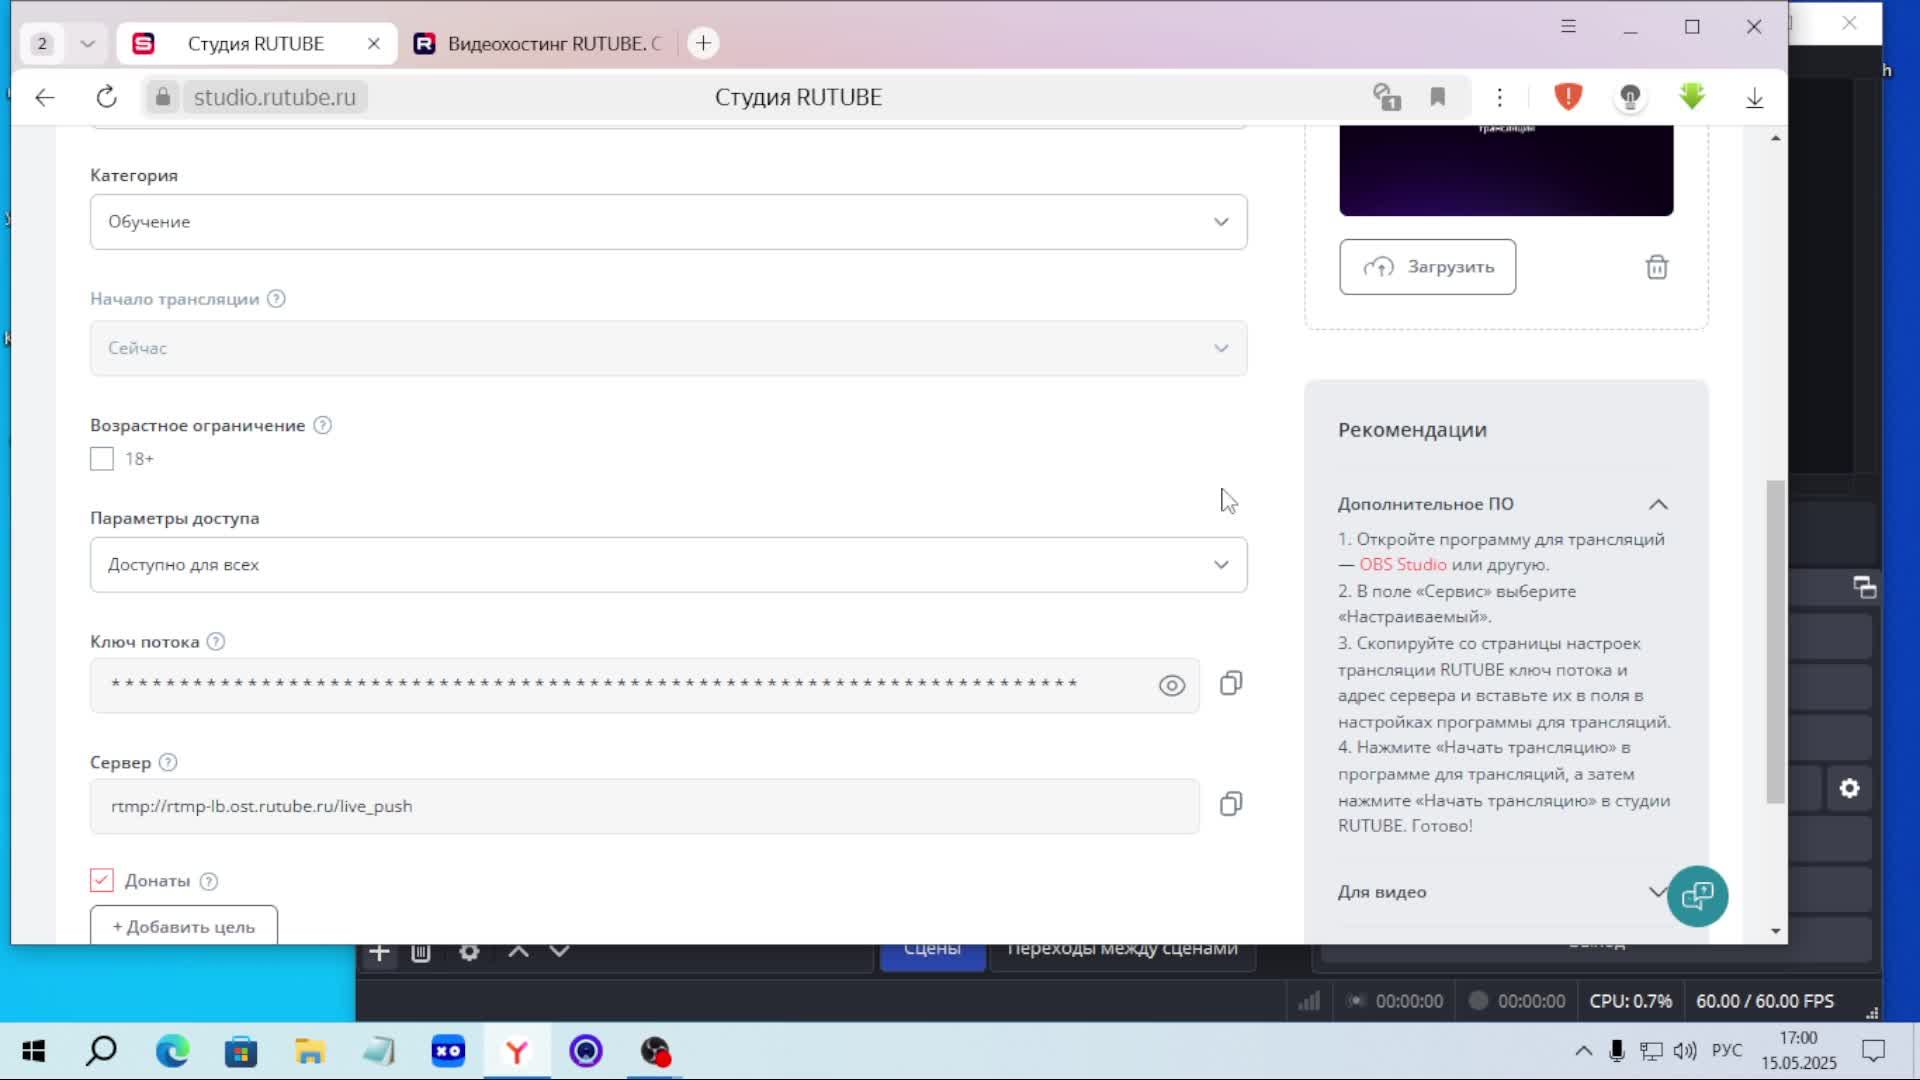The image size is (1920, 1080).
Task: Enable the 18+ age restriction checkbox
Action: click(x=102, y=459)
